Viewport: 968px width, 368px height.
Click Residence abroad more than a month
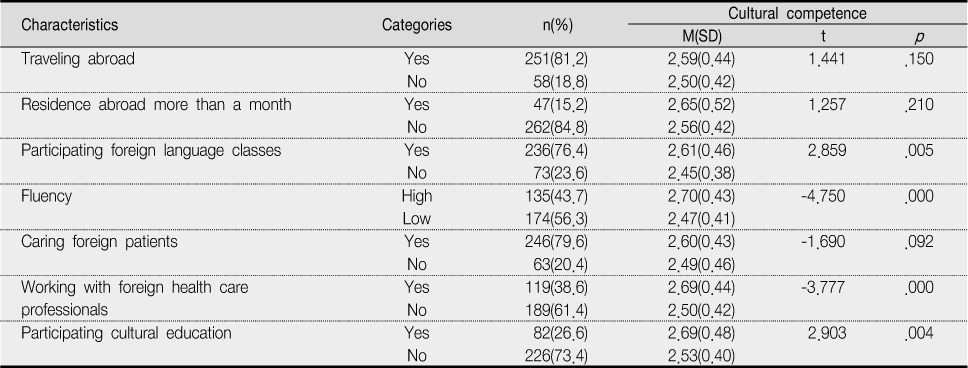click(156, 104)
